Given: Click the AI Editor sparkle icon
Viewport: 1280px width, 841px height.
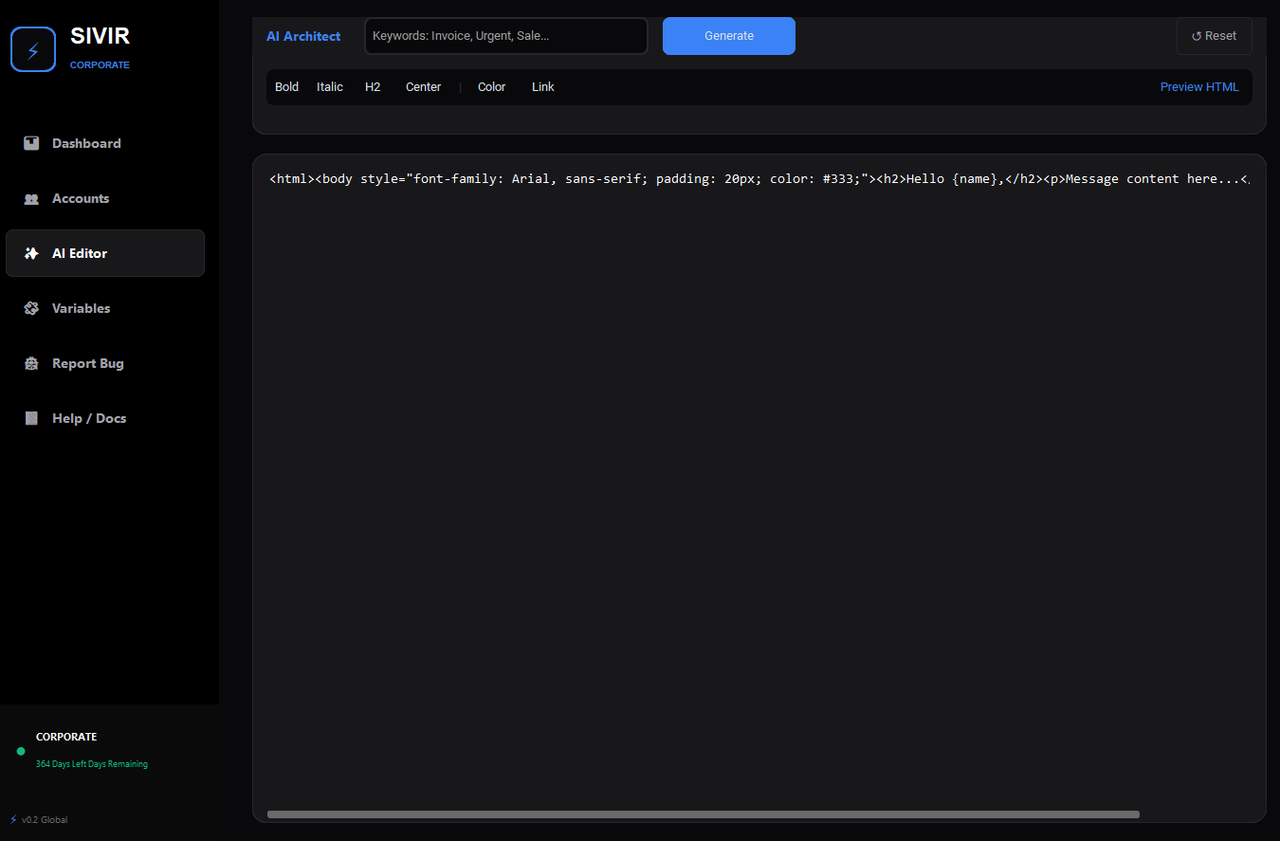Looking at the screenshot, I should [x=31, y=253].
